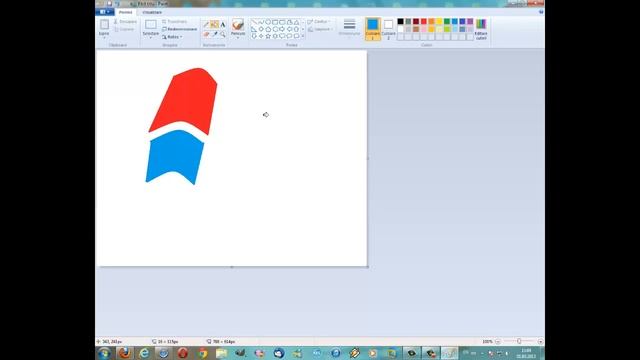Select the Magnifier tool
Viewport: 640px width, 360px height.
pos(223,34)
